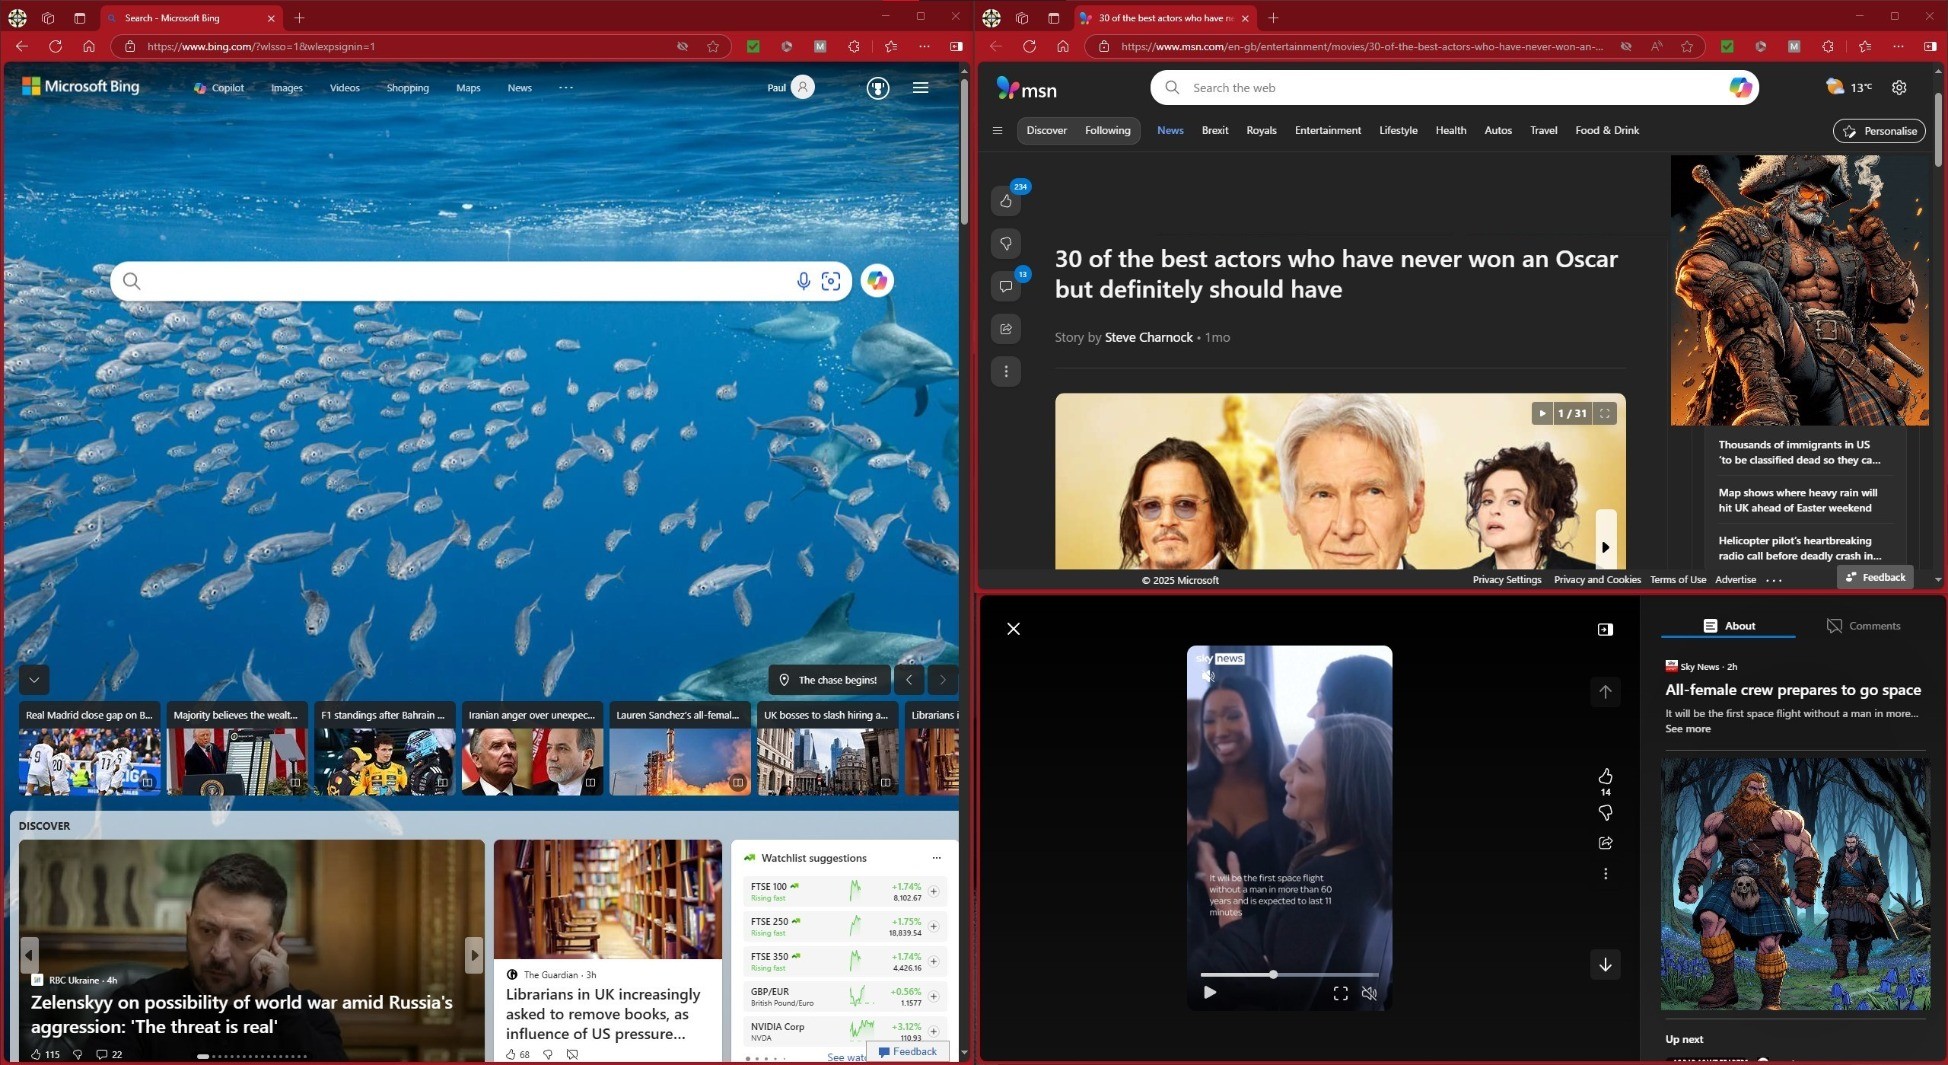1948x1065 pixels.
Task: Click Feedback button on MSN article page
Action: (1875, 577)
